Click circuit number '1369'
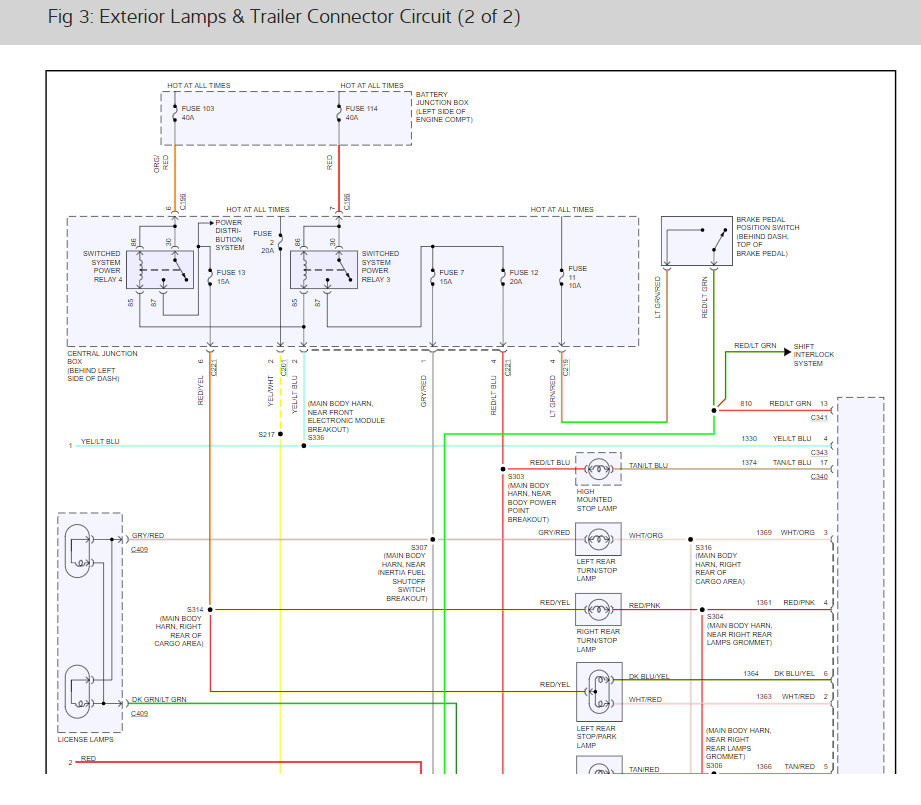Screen dimensions: 921x805 (764, 533)
